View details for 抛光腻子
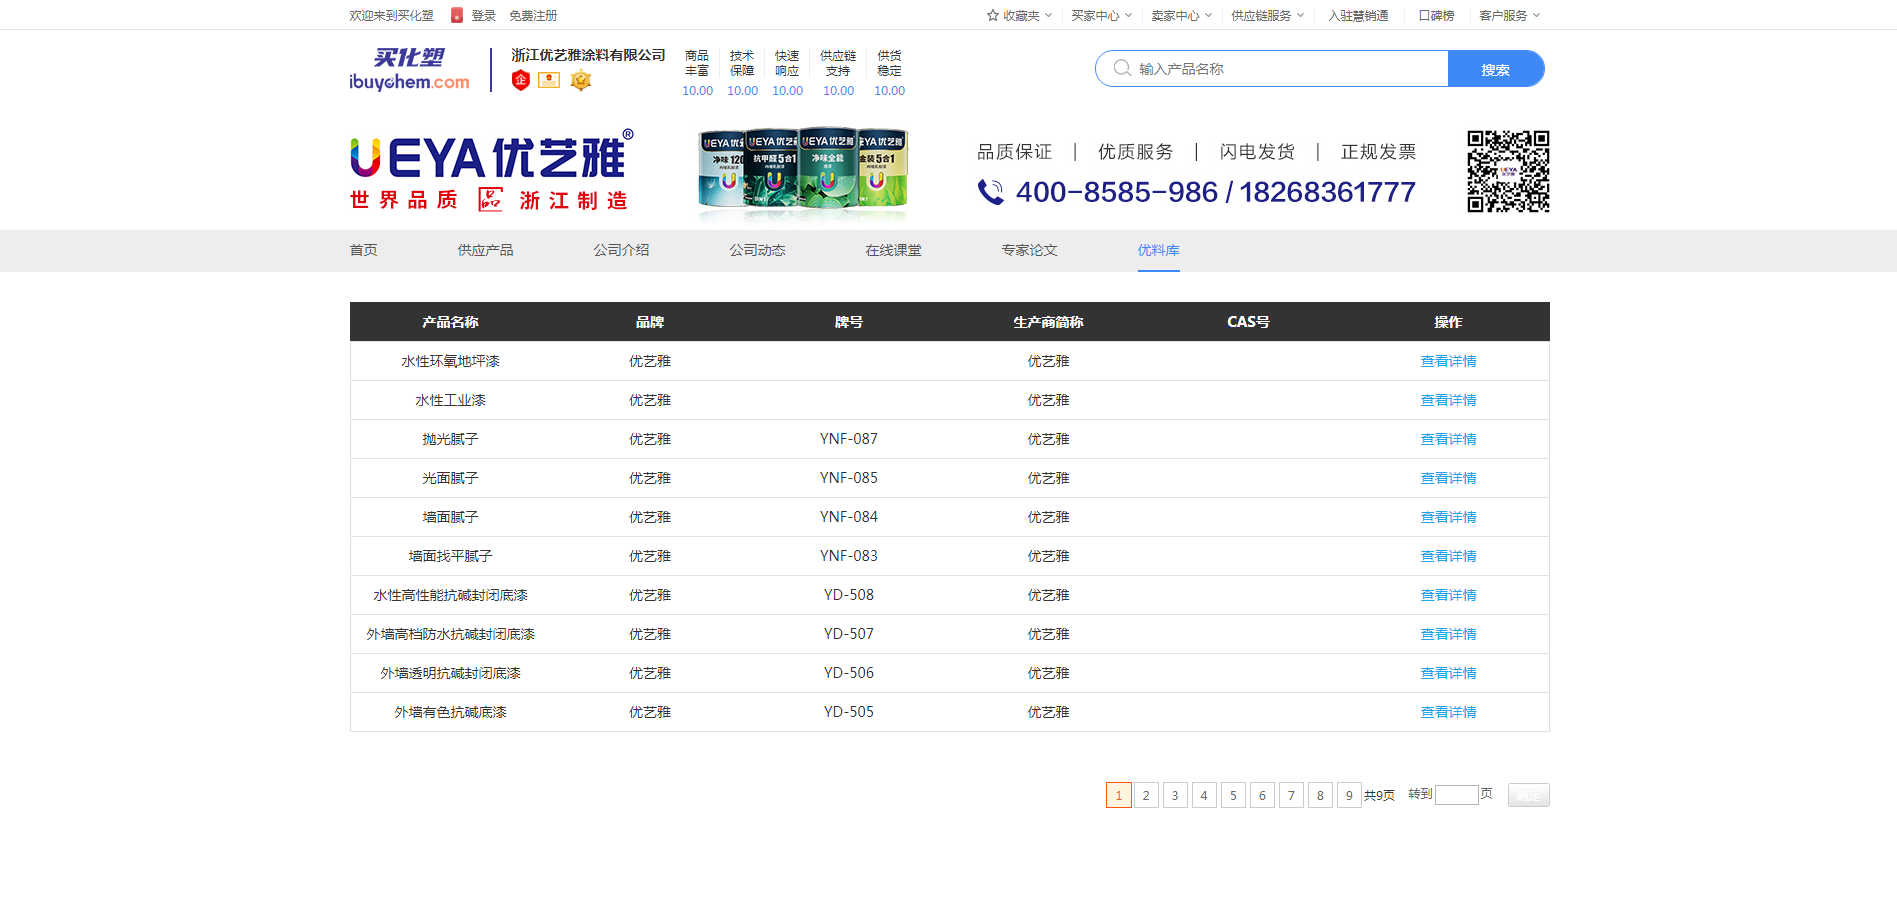Image resolution: width=1897 pixels, height=901 pixels. [1448, 439]
